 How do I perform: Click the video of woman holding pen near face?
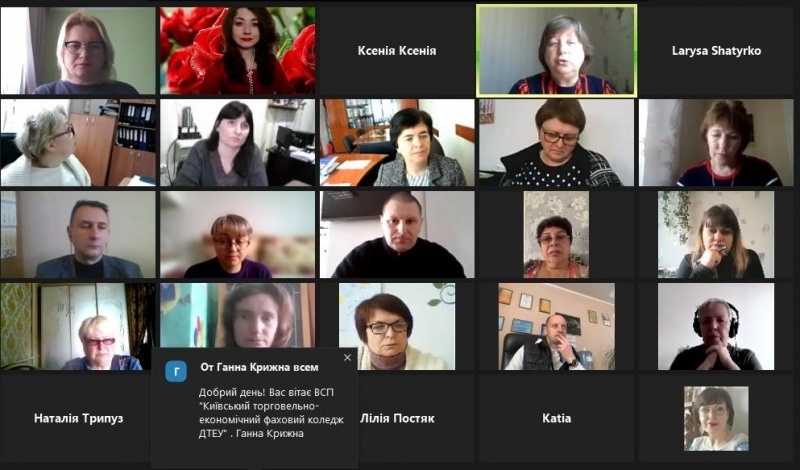(716, 235)
